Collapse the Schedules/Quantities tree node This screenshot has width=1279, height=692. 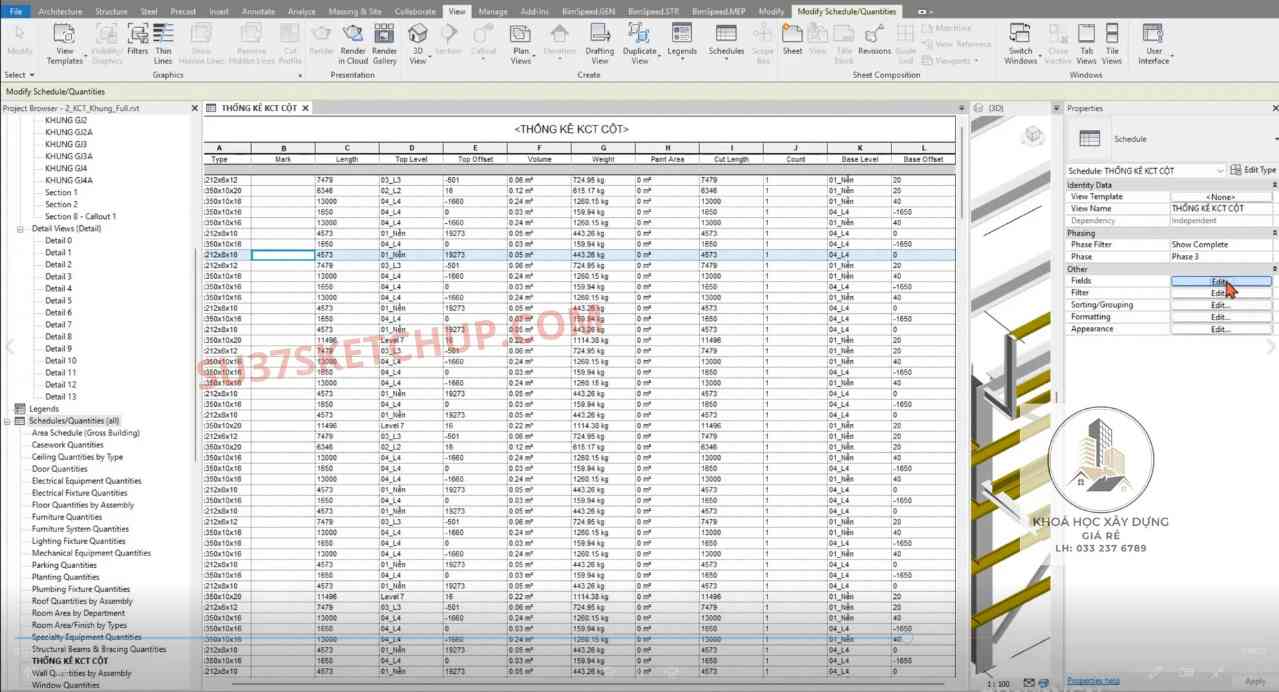pos(8,421)
